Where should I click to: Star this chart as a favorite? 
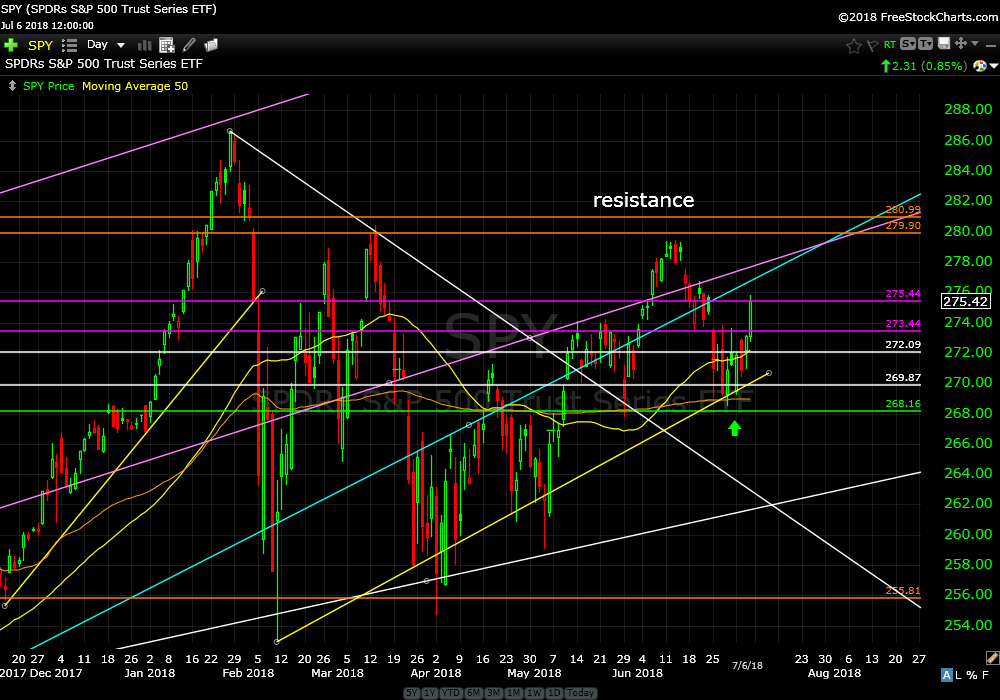click(x=853, y=45)
